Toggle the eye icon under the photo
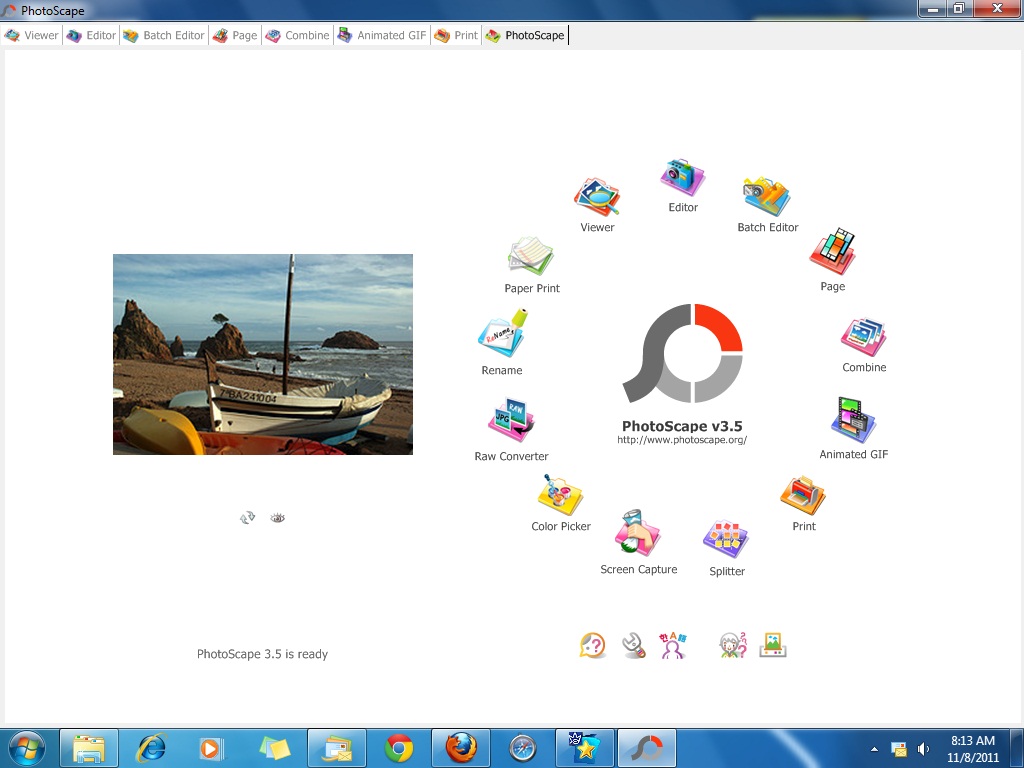The width and height of the screenshot is (1024, 768). coord(278,518)
